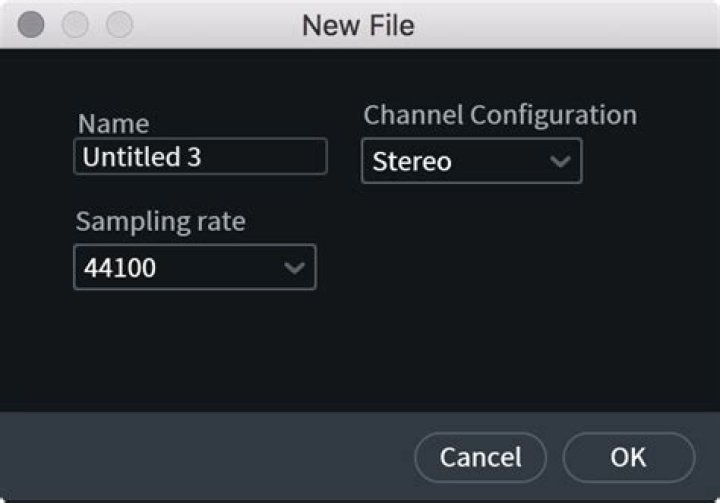
Task: Click the gray minimize window button
Action: (75, 25)
